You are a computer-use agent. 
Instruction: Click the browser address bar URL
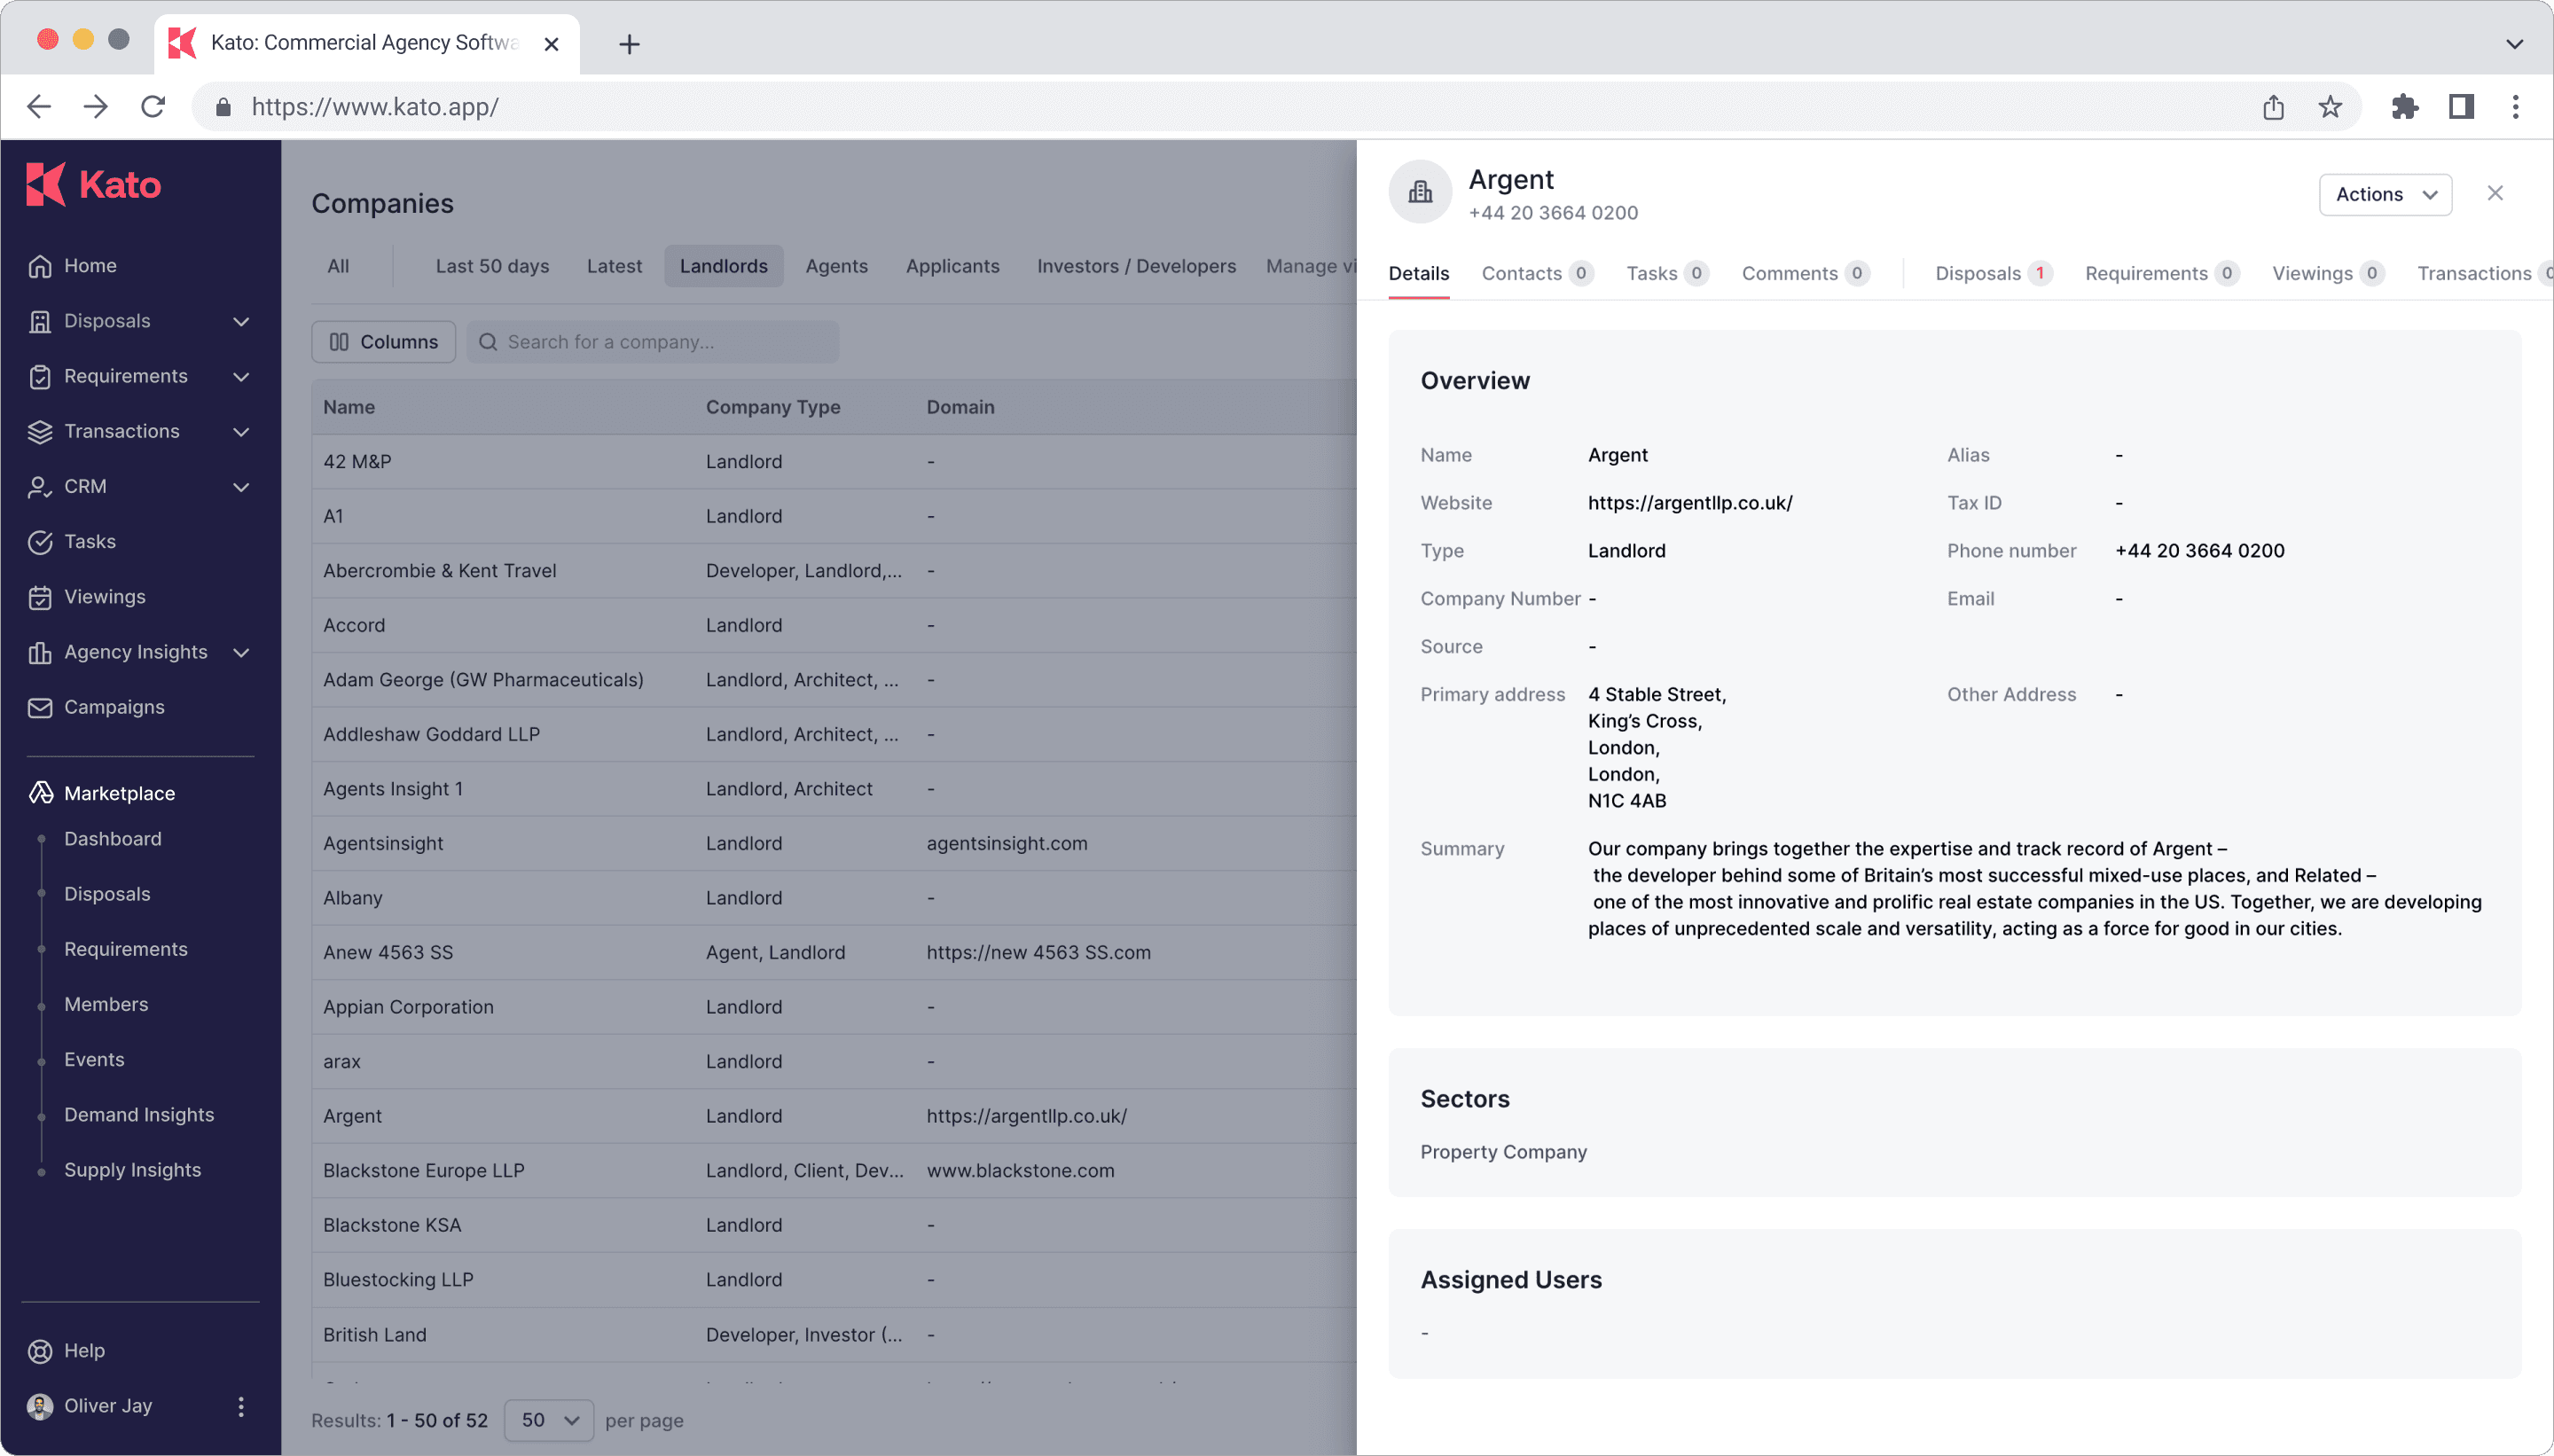point(375,107)
